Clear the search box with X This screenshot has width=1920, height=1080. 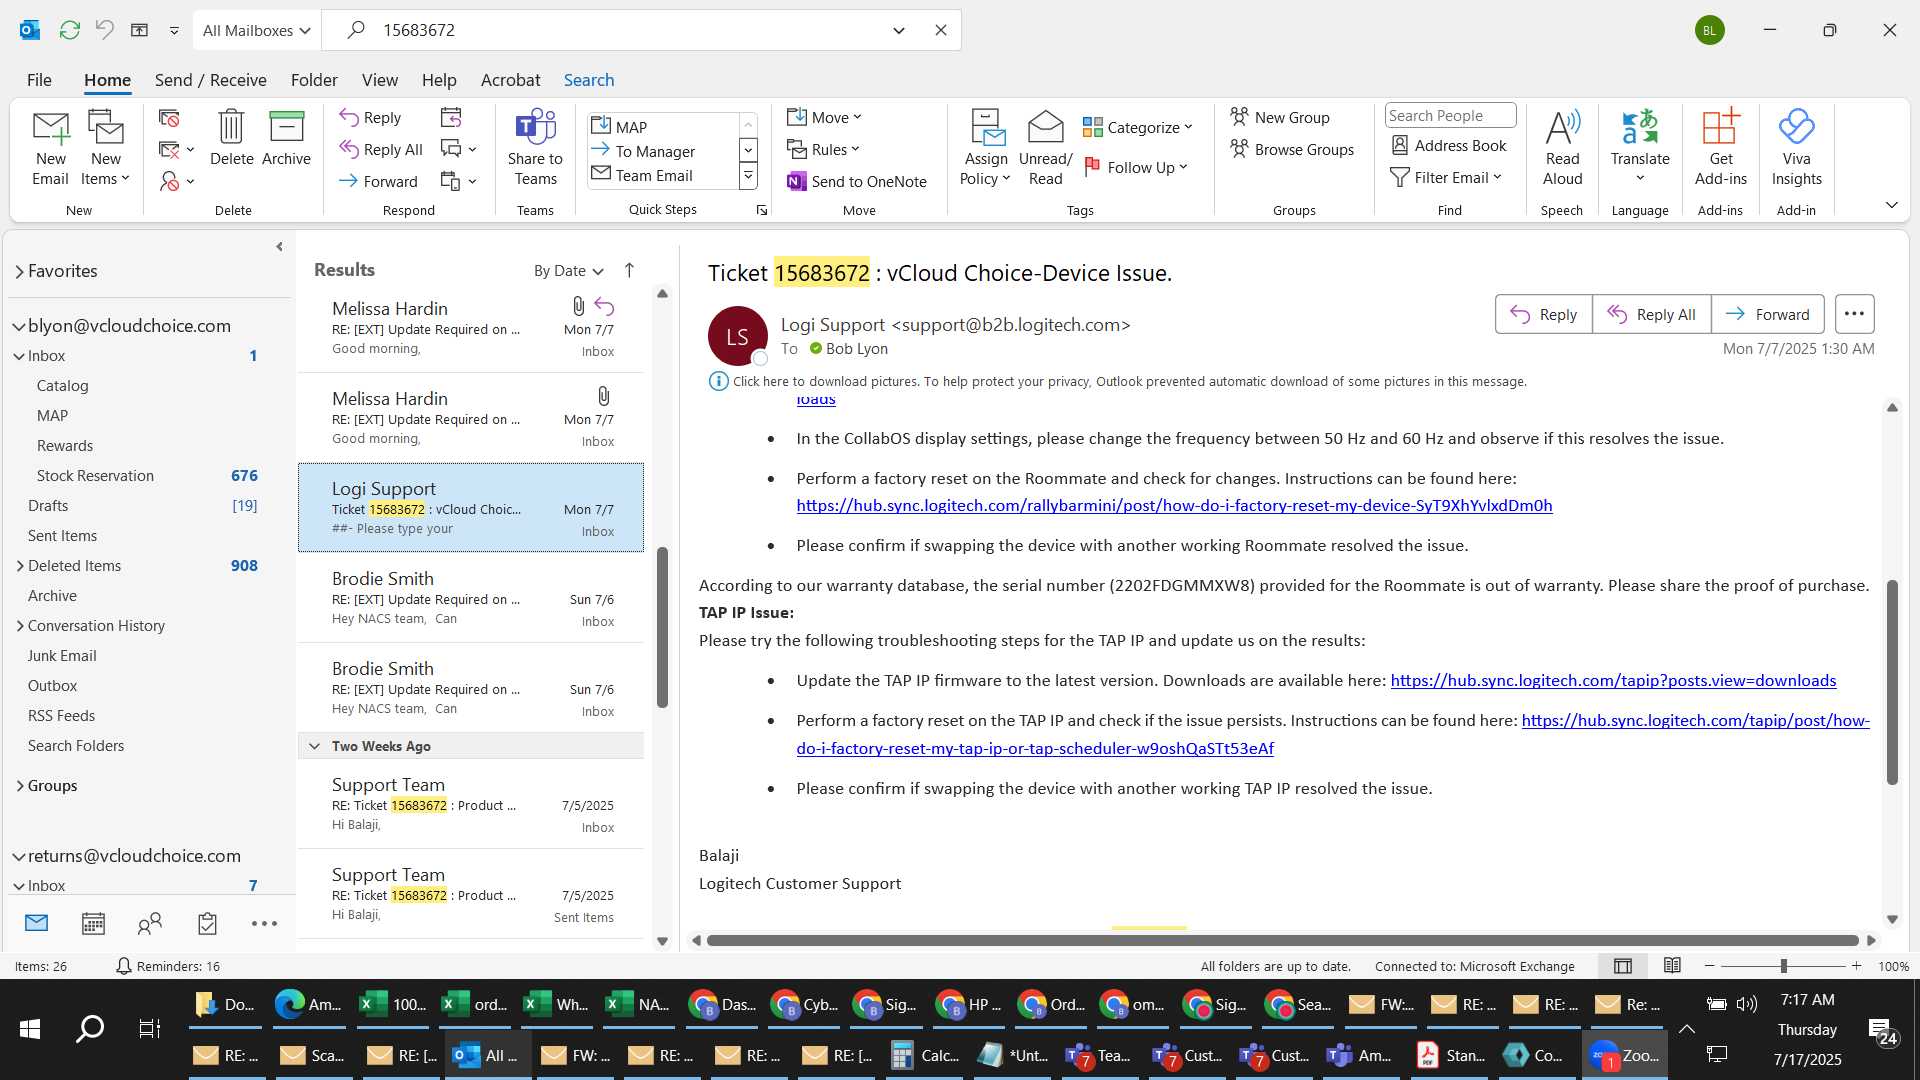coord(940,30)
